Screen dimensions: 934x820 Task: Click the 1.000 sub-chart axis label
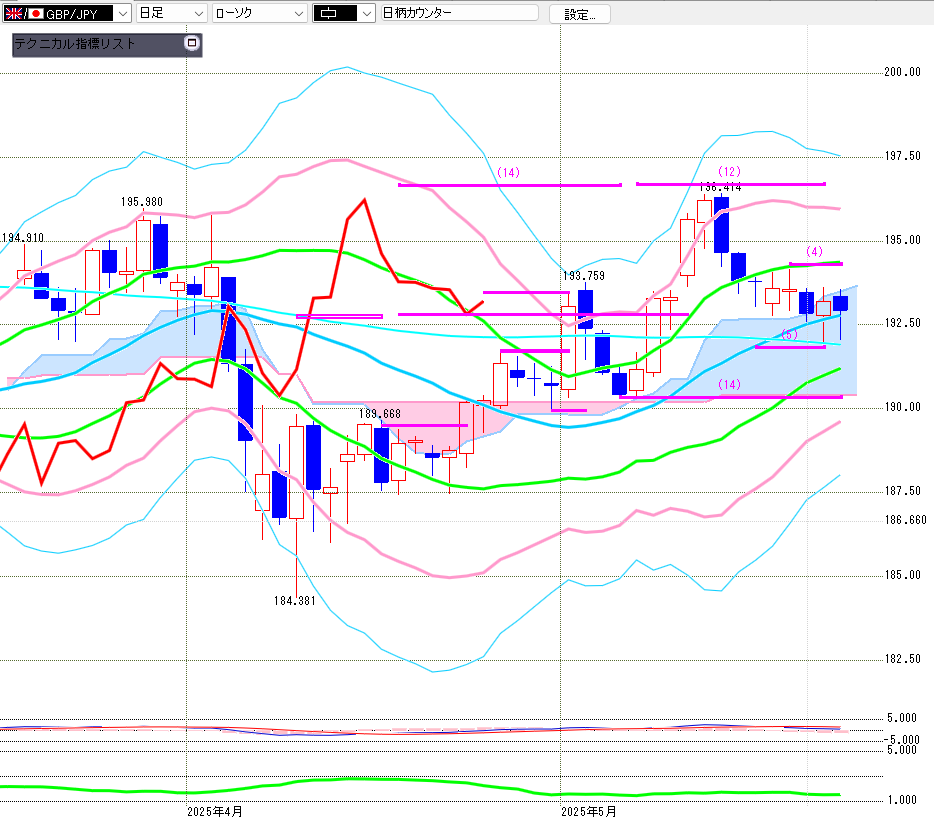point(902,800)
